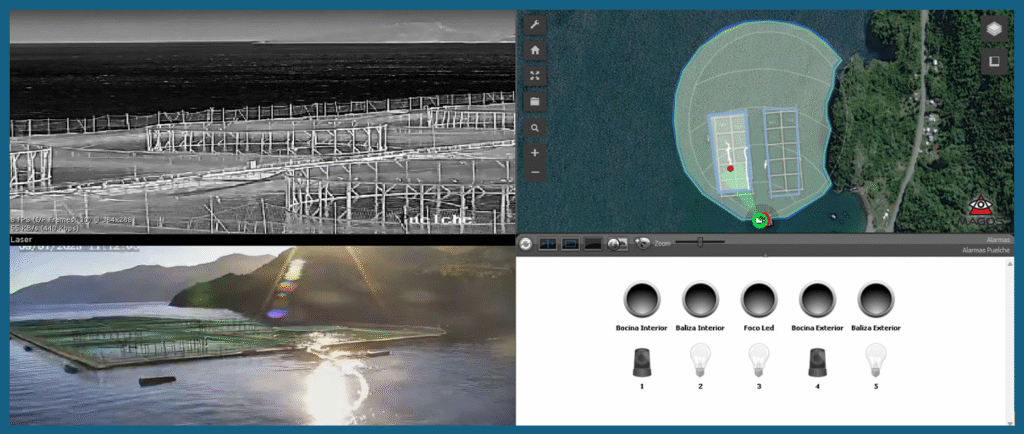Click light bulb indicator number 3
This screenshot has height=434, width=1024.
(x=759, y=358)
